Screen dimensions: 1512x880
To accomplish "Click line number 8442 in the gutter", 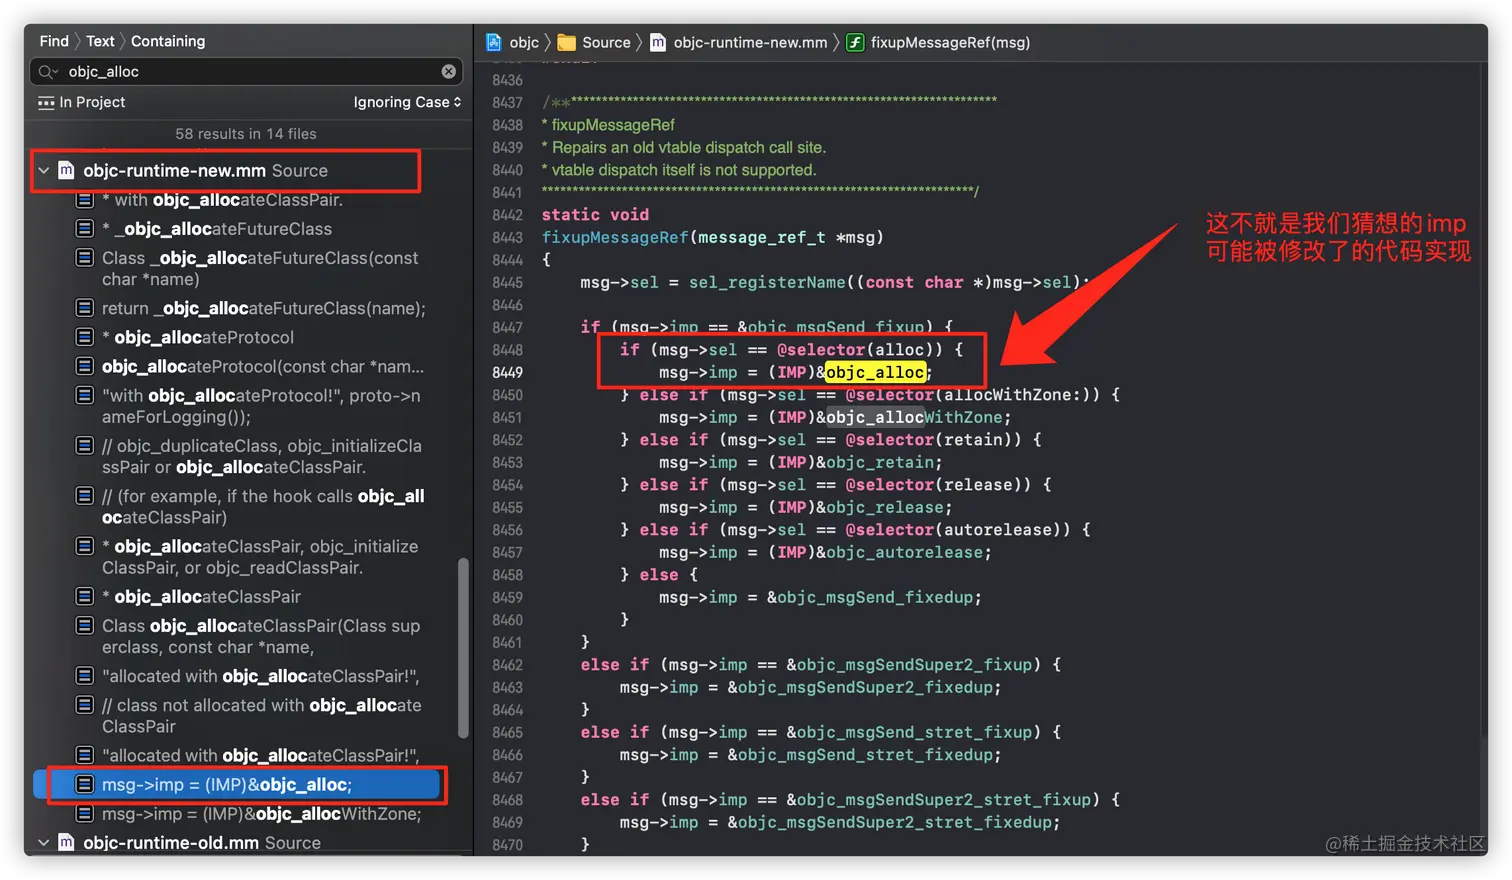I will click(507, 215).
